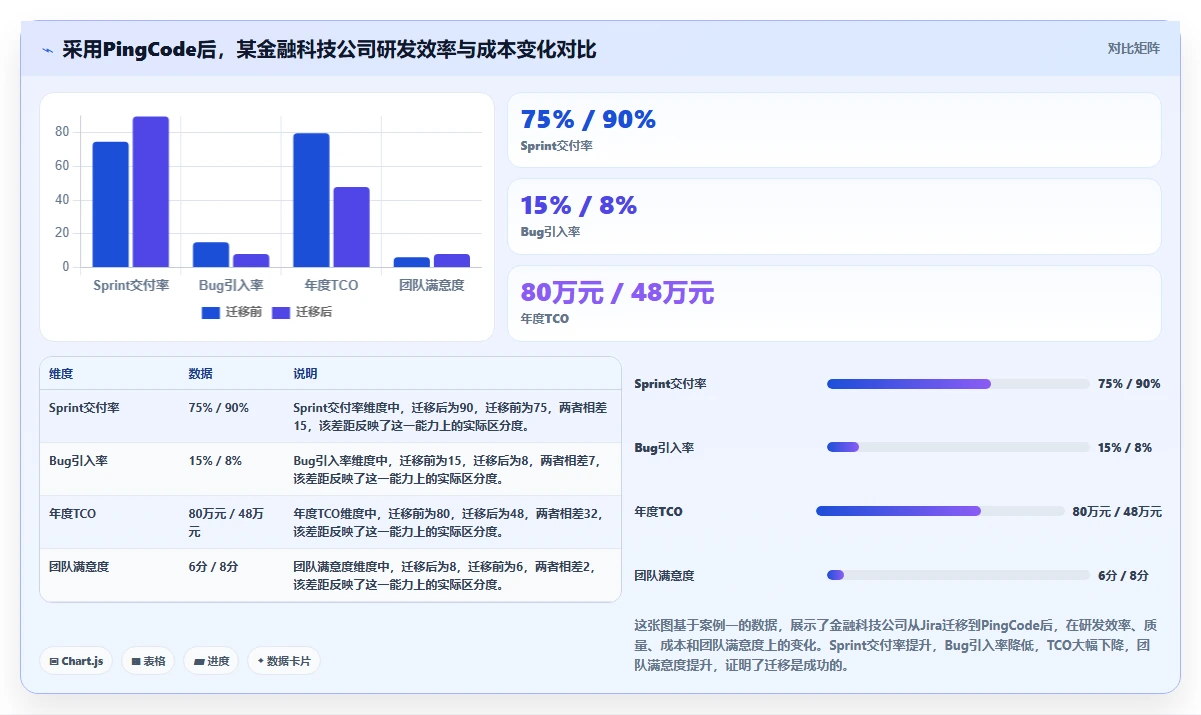The image size is (1201, 715).
Task: Click the 对比矩阵 label in the header
Action: click(1133, 48)
